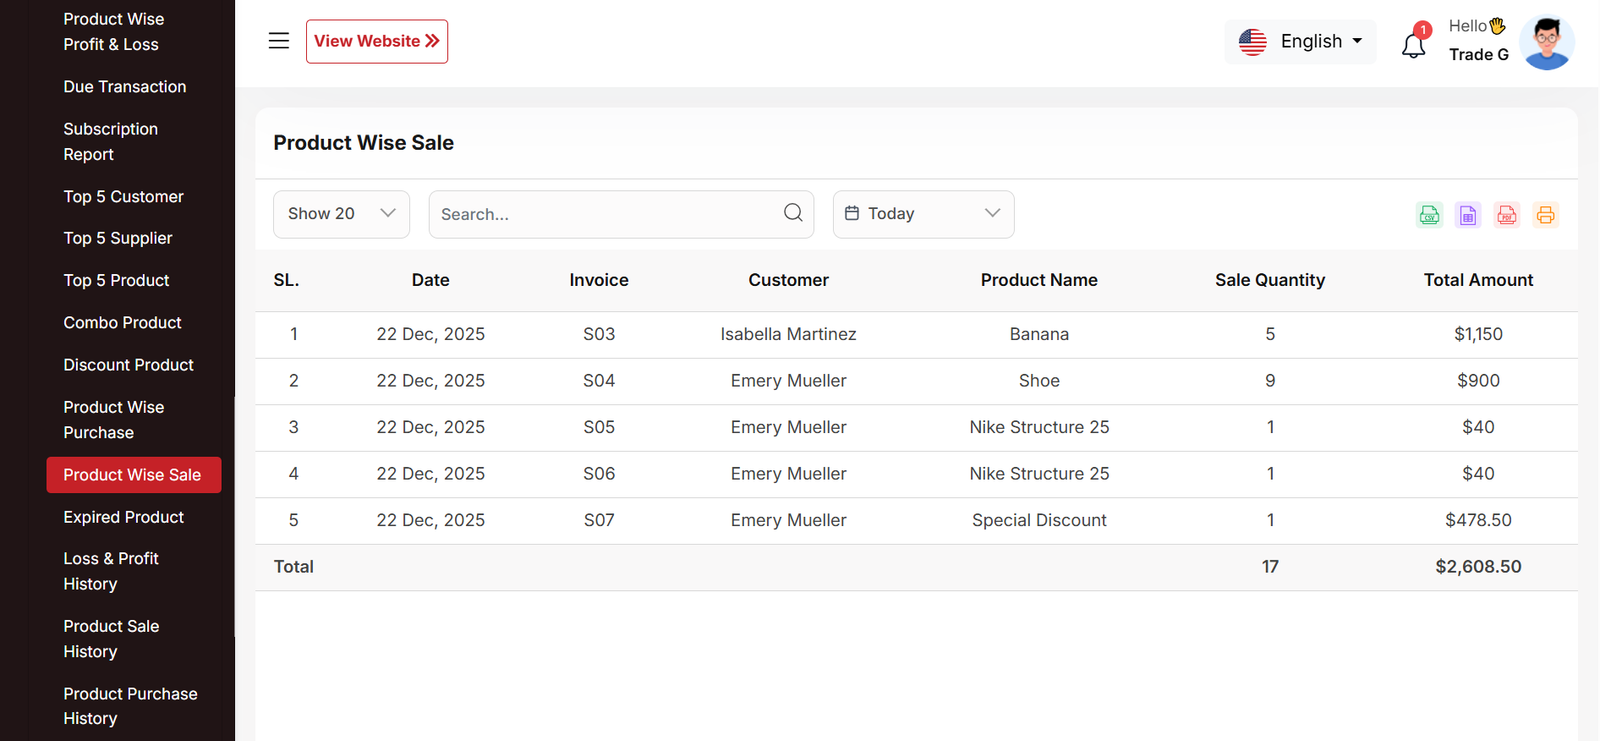The image size is (1600, 741).
Task: Open the English language selector
Action: pos(1300,42)
